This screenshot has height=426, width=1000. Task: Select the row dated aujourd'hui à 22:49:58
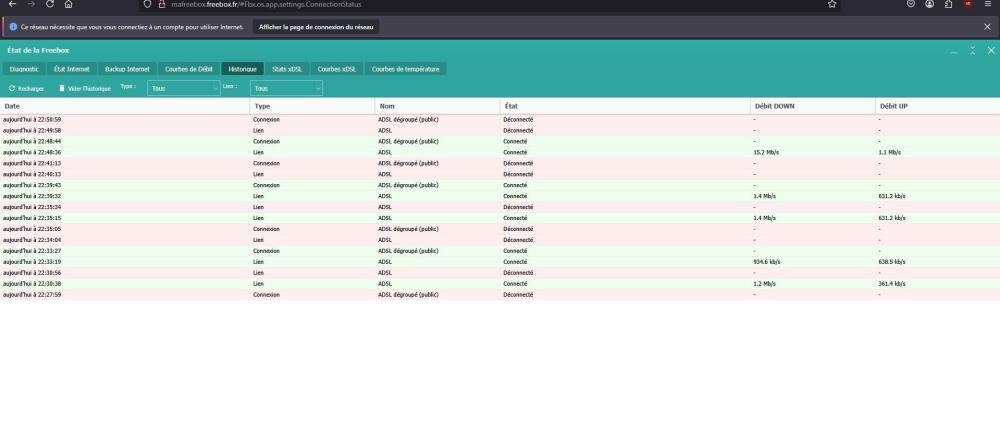pyautogui.click(x=500, y=130)
